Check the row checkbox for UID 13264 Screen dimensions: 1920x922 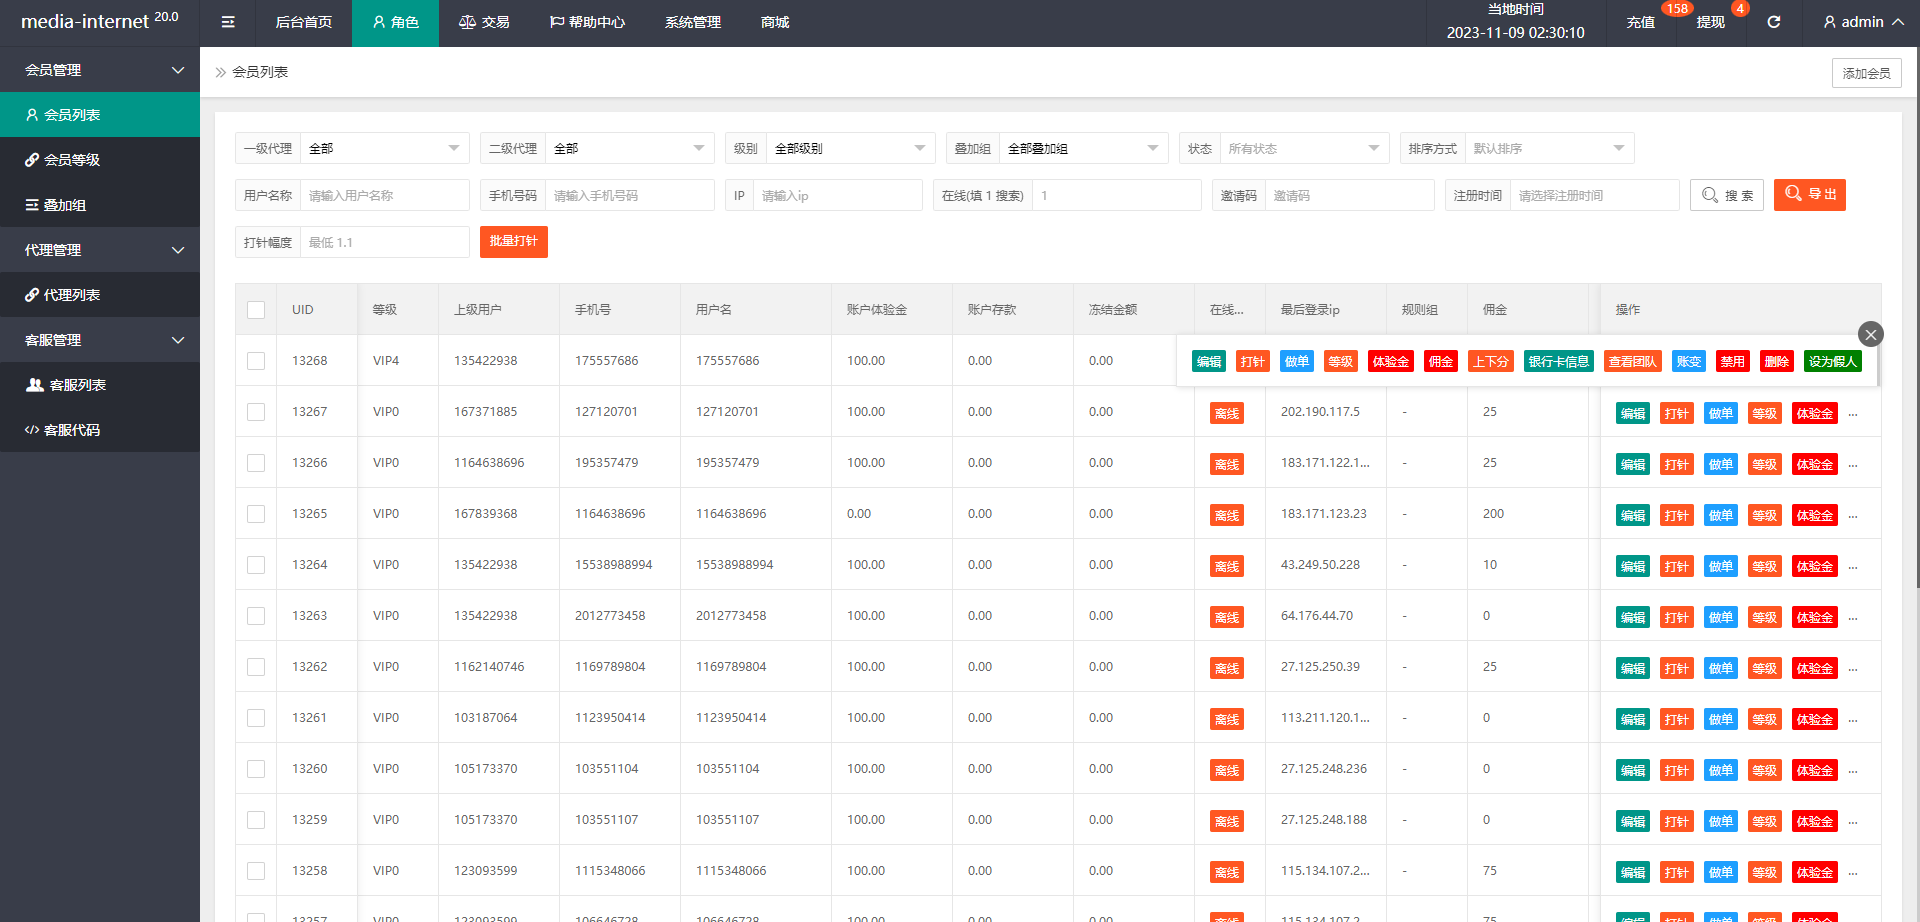[256, 565]
